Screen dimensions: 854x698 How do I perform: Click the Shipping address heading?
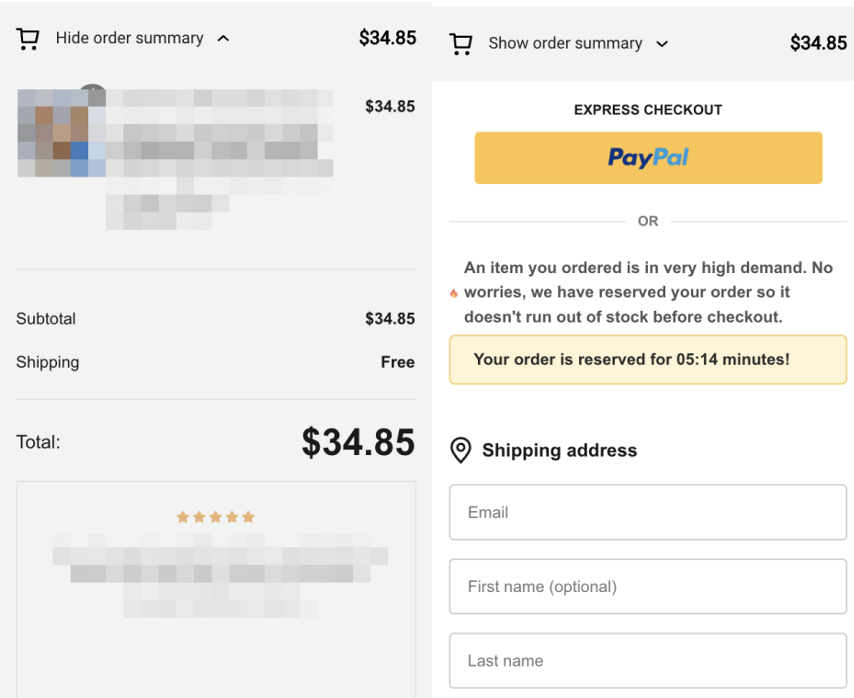tap(559, 450)
